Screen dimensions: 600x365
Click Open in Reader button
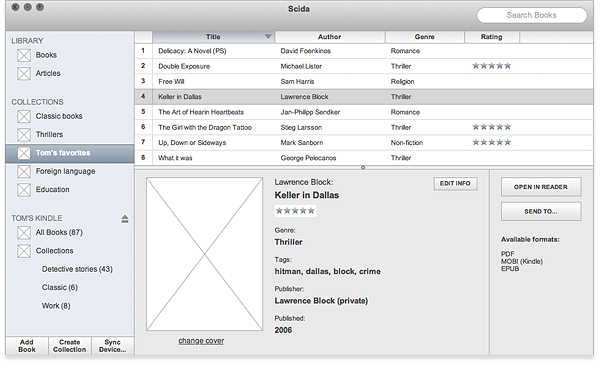pyautogui.click(x=541, y=187)
